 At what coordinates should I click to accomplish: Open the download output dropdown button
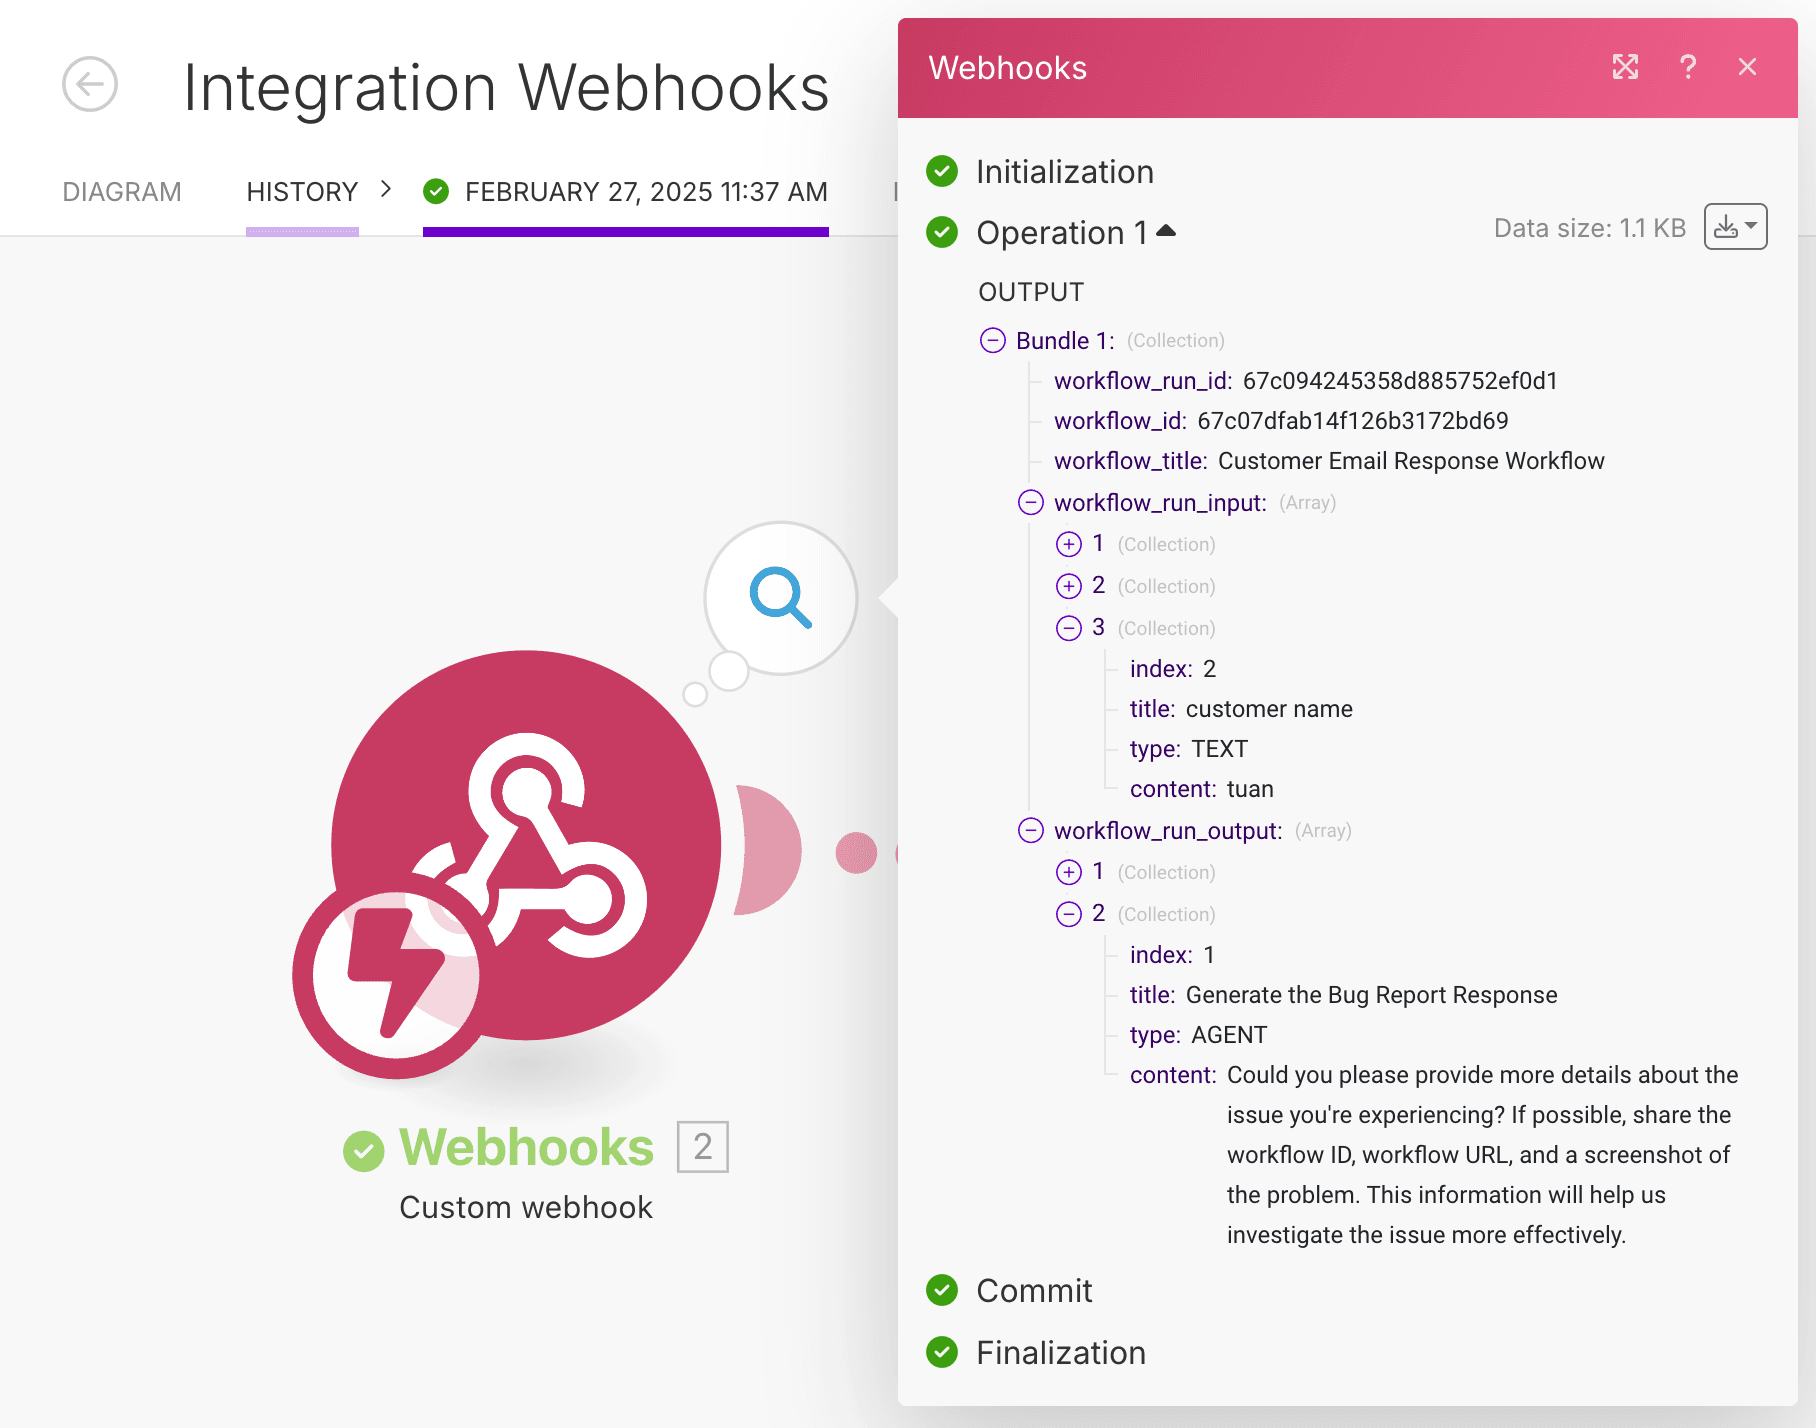[x=1736, y=227]
